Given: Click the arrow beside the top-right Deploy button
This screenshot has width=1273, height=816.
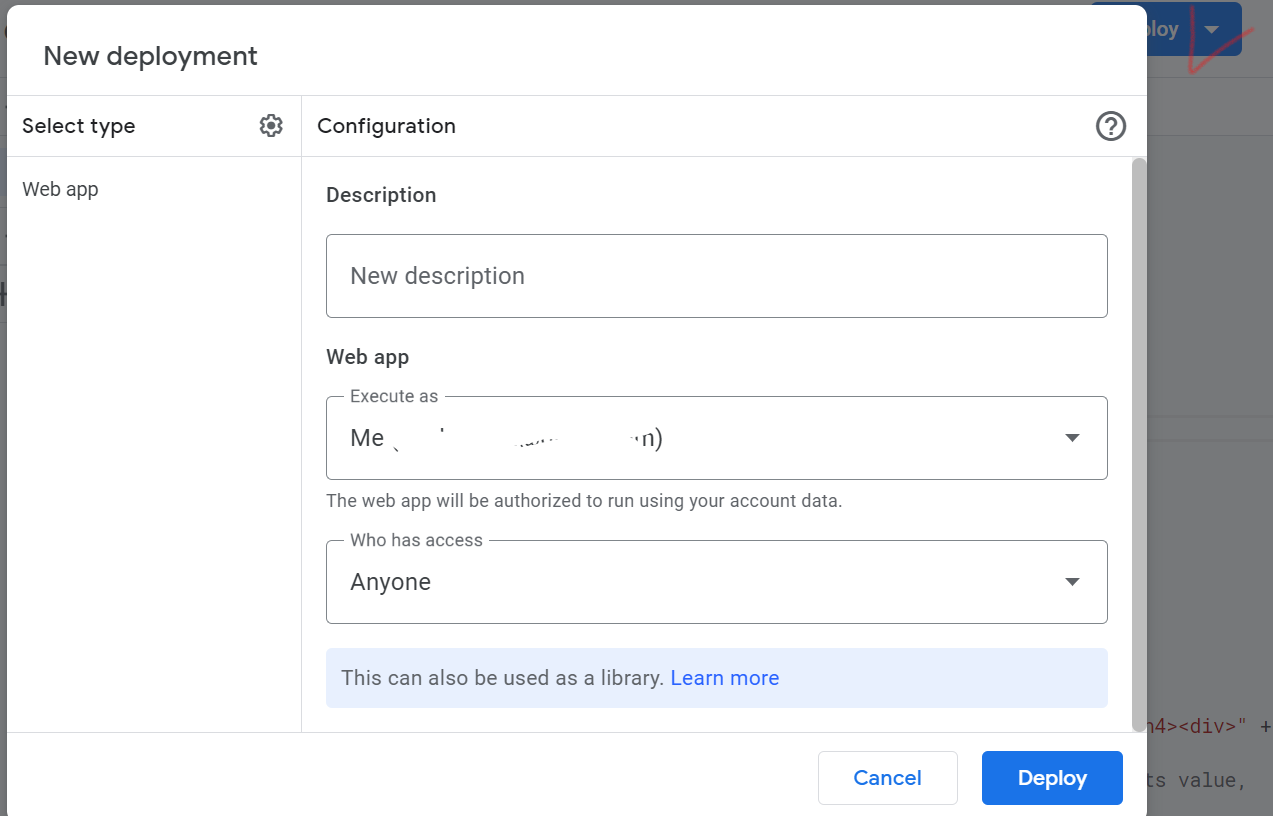Looking at the screenshot, I should click(x=1212, y=29).
